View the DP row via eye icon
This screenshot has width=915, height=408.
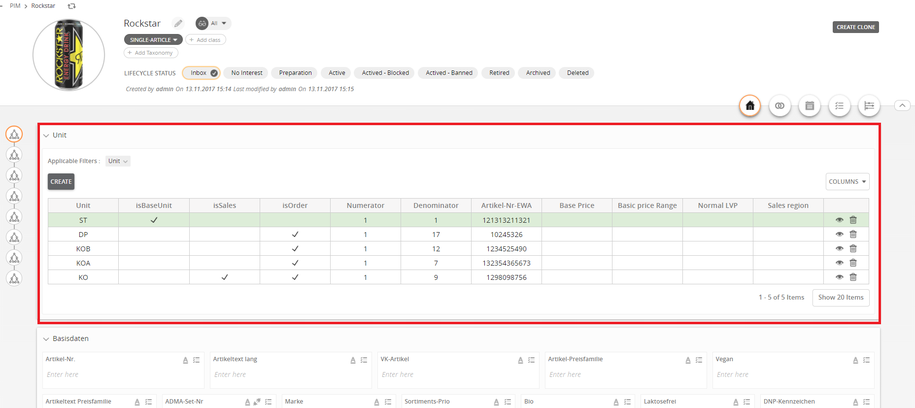[839, 234]
